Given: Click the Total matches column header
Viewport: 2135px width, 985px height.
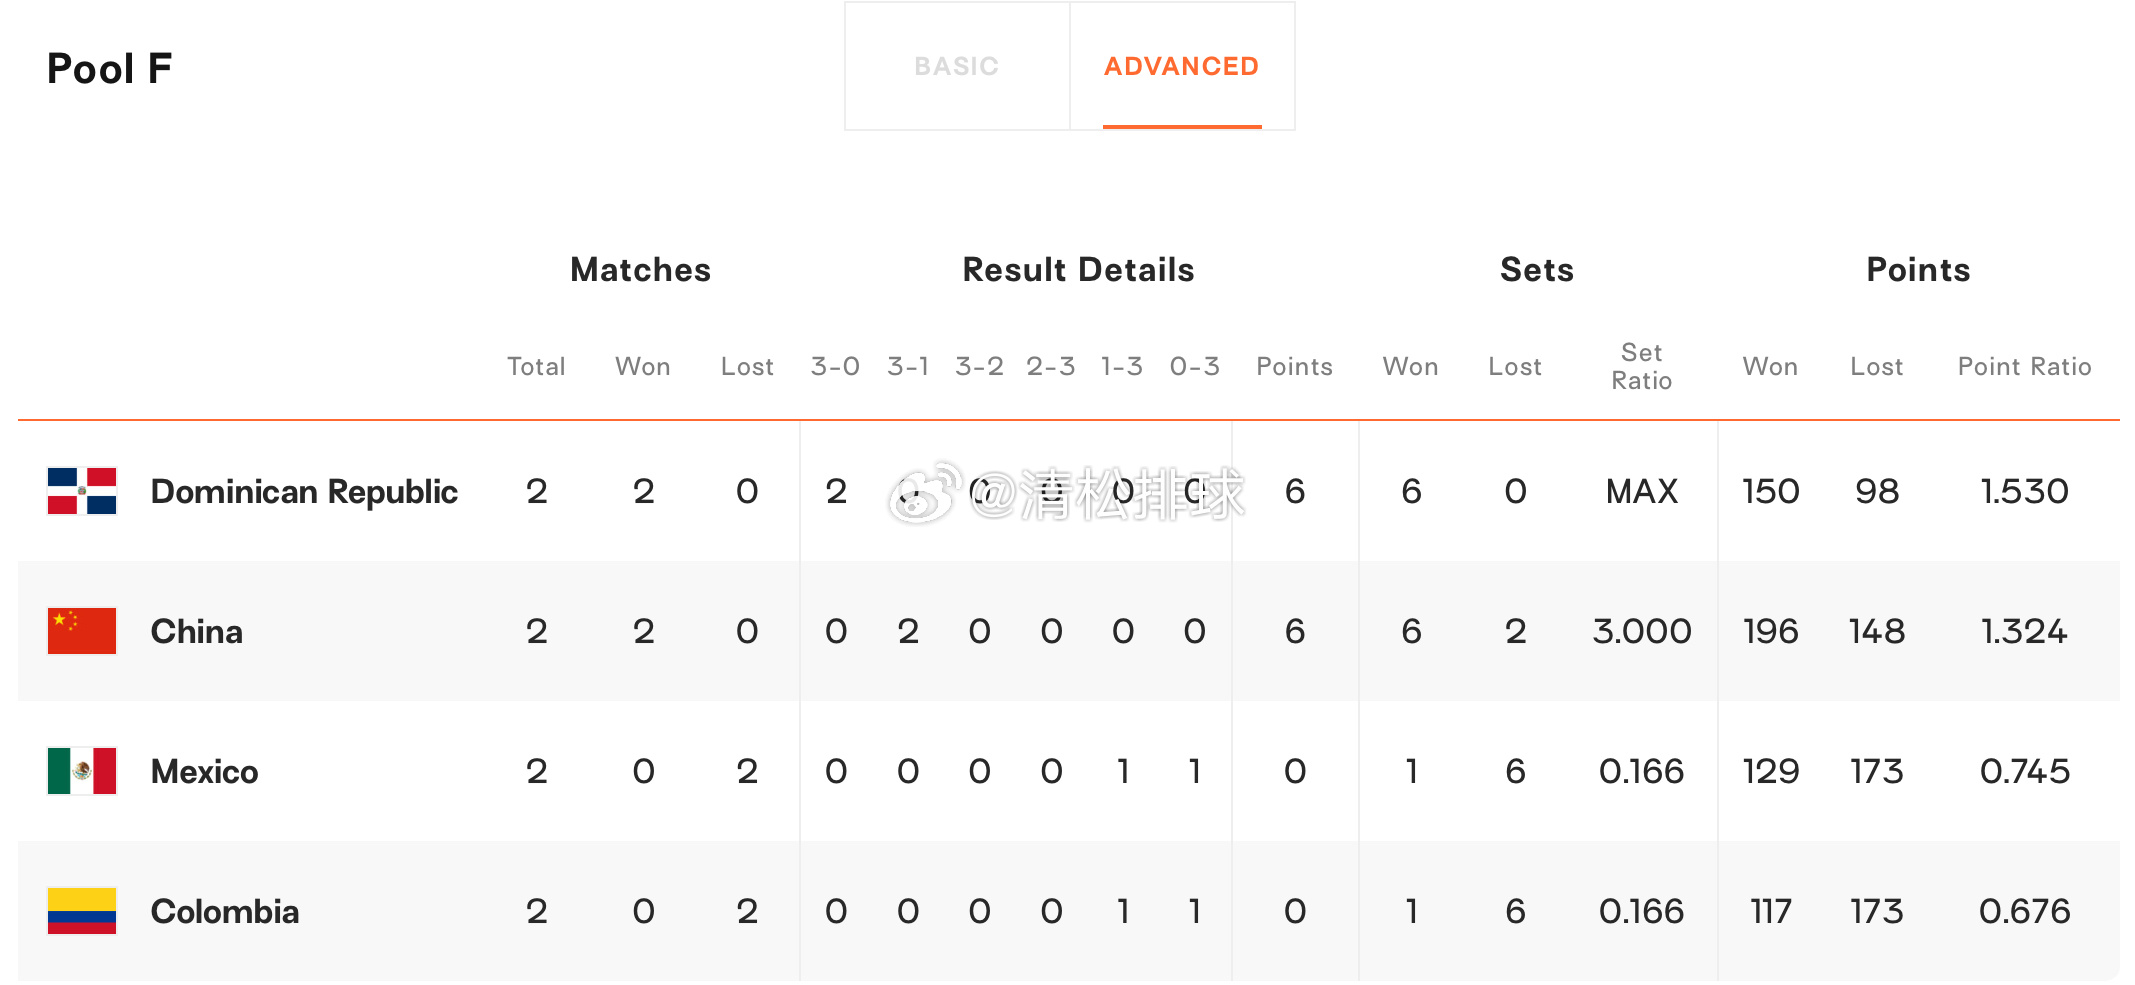Looking at the screenshot, I should point(537,367).
